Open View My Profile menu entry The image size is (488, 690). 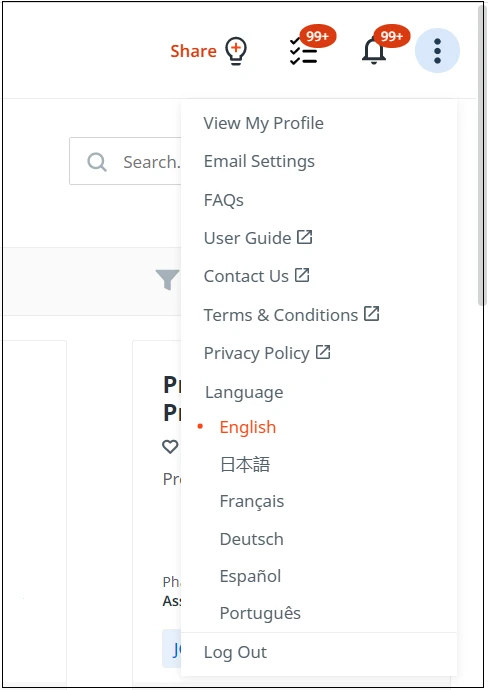(x=264, y=123)
